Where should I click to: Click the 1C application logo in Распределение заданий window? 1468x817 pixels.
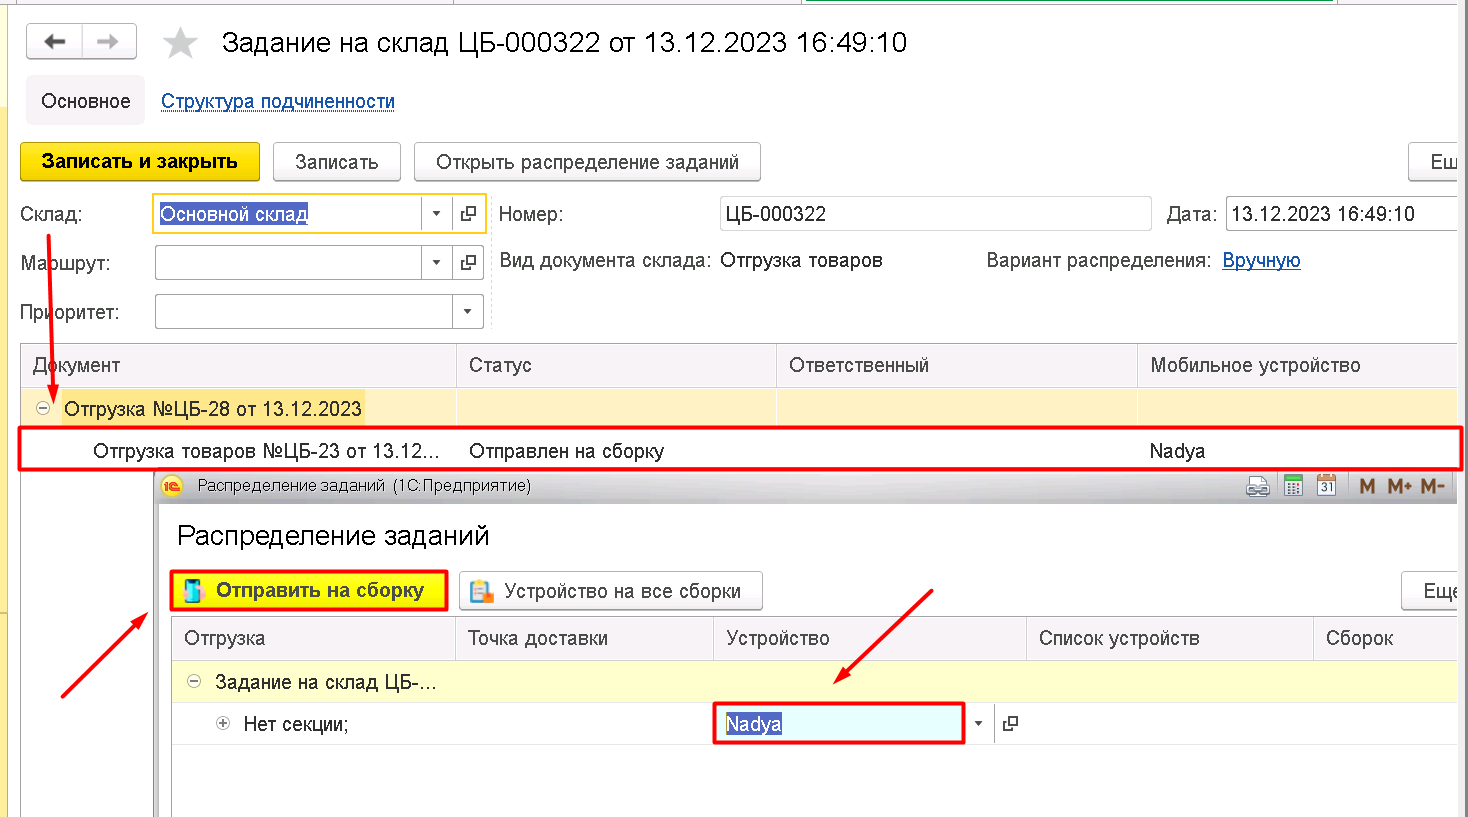tap(172, 486)
